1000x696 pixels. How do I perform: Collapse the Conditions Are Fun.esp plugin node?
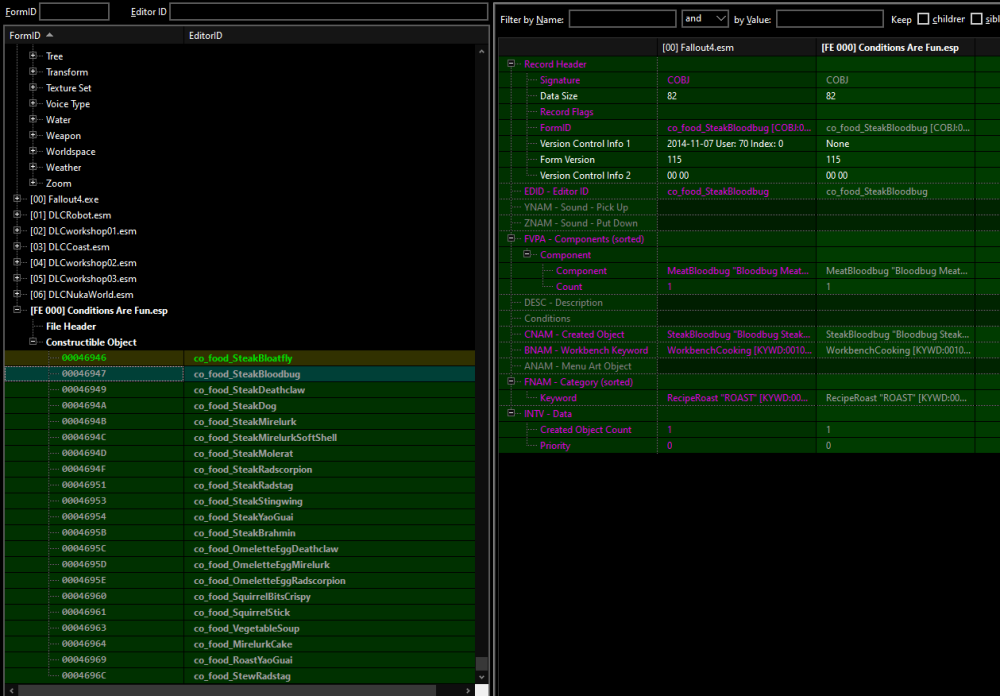click(x=17, y=310)
